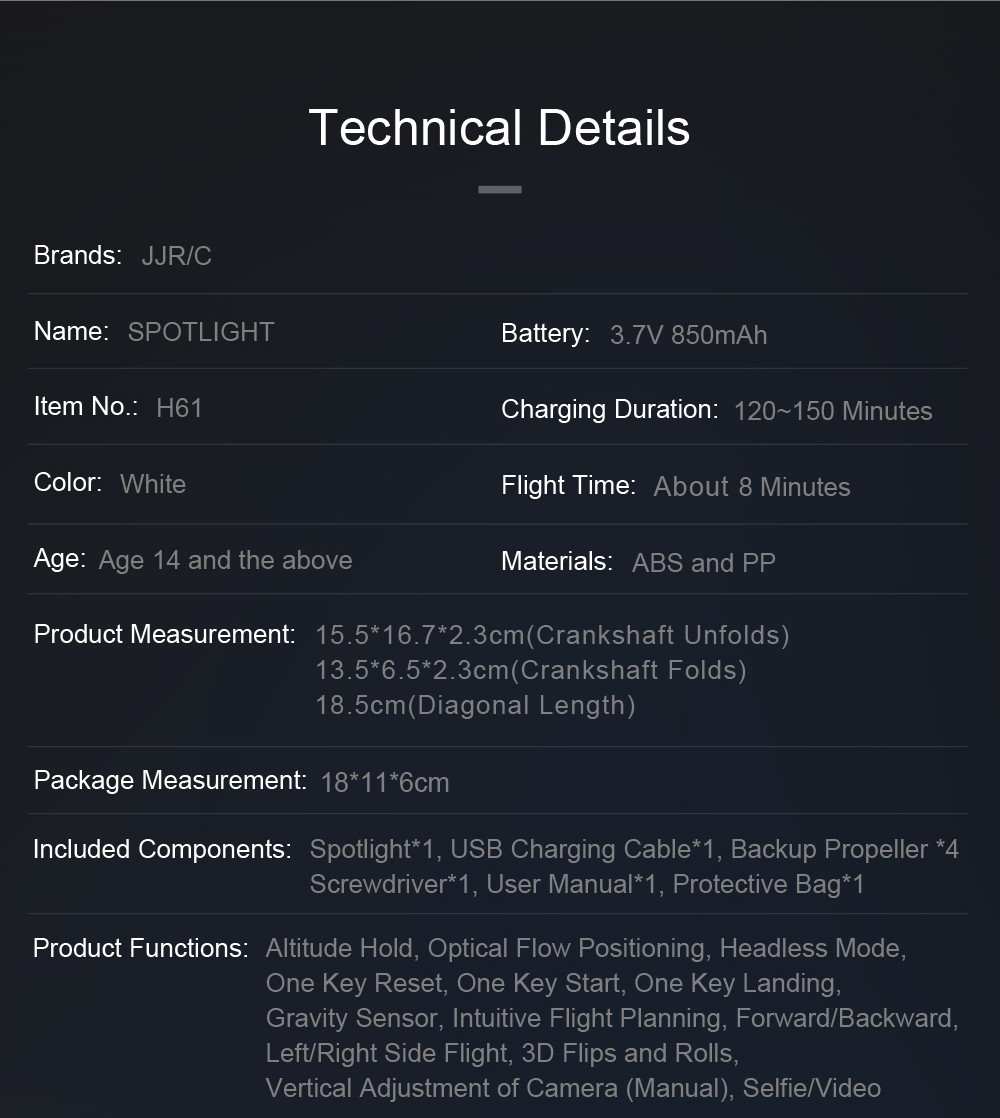Image resolution: width=1000 pixels, height=1118 pixels.
Task: Click the USB Charging Cable*1 component
Action: tap(582, 849)
